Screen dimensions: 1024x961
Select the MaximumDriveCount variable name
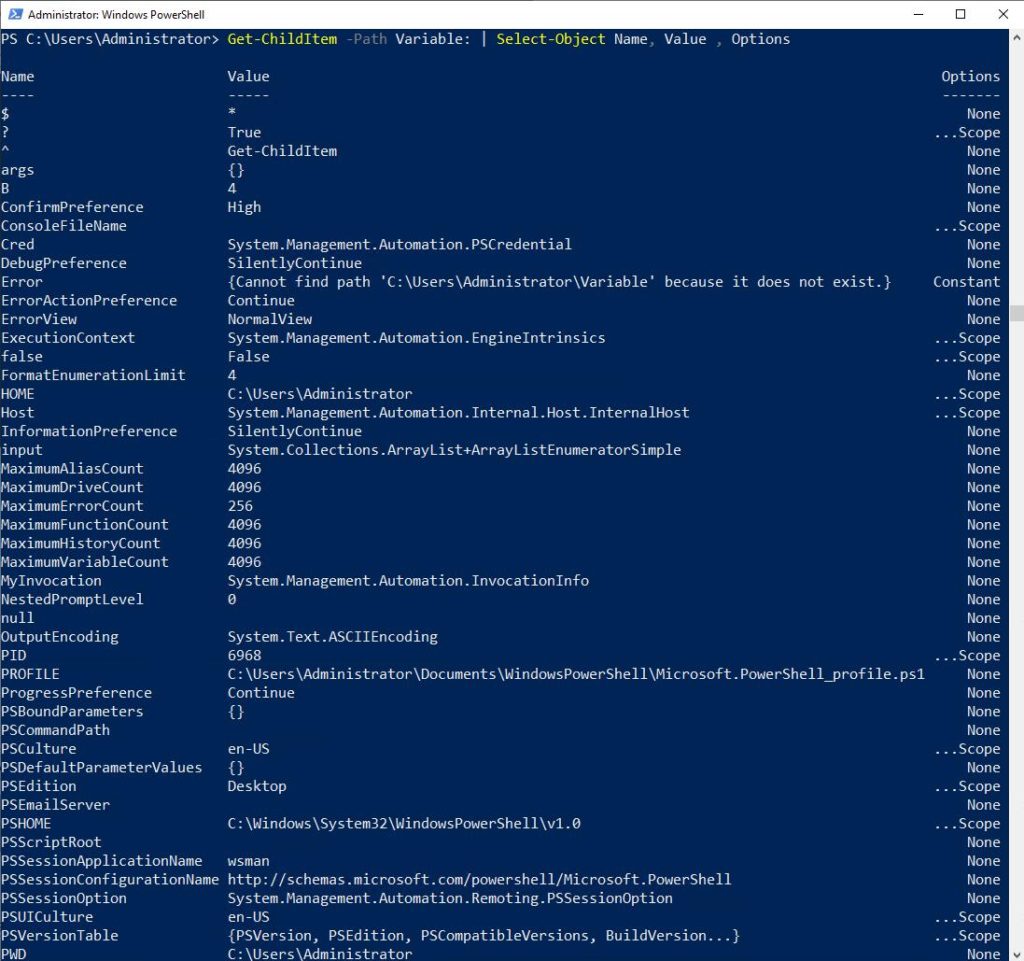[72, 488]
